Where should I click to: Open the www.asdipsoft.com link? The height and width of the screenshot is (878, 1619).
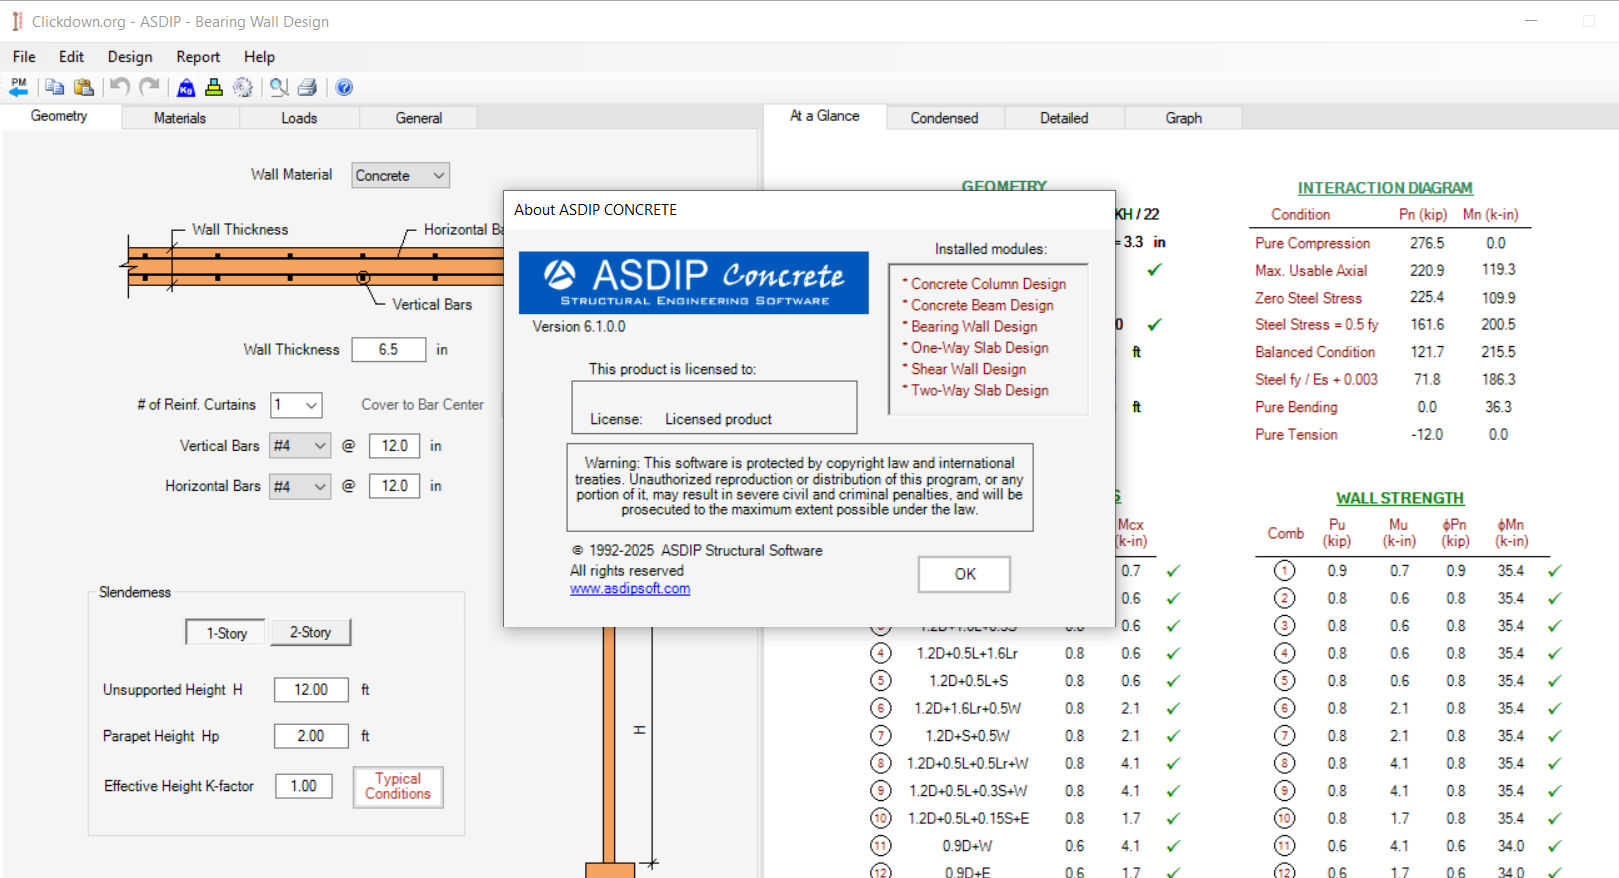(x=630, y=588)
